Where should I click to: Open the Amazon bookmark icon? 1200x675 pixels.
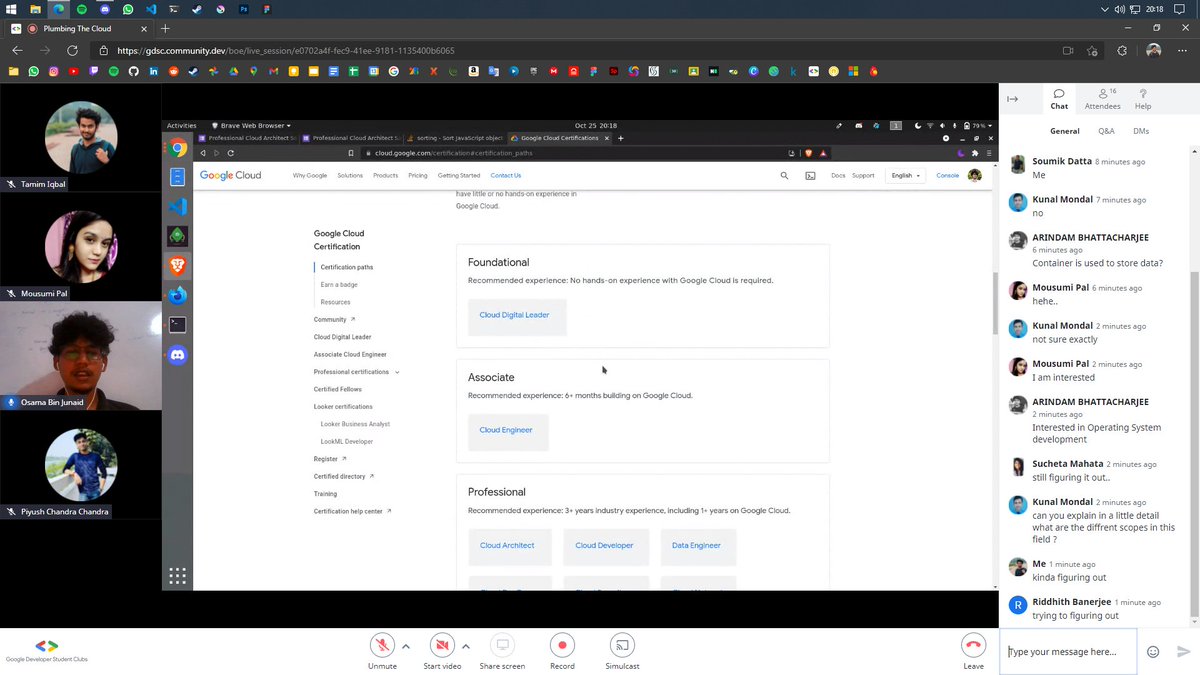tap(473, 71)
